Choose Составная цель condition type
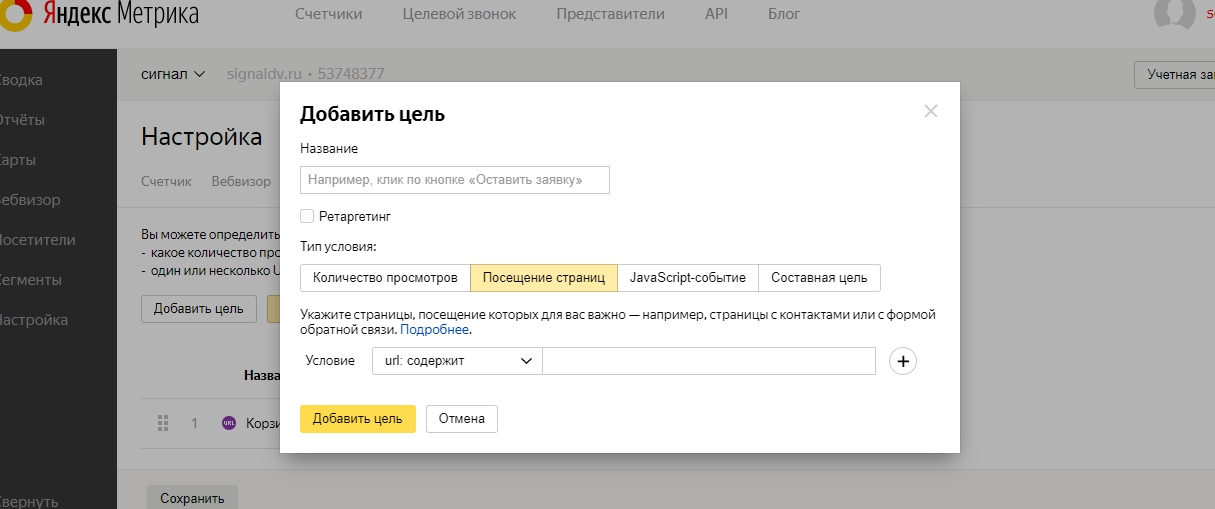Image resolution: width=1215 pixels, height=509 pixels. pyautogui.click(x=819, y=278)
